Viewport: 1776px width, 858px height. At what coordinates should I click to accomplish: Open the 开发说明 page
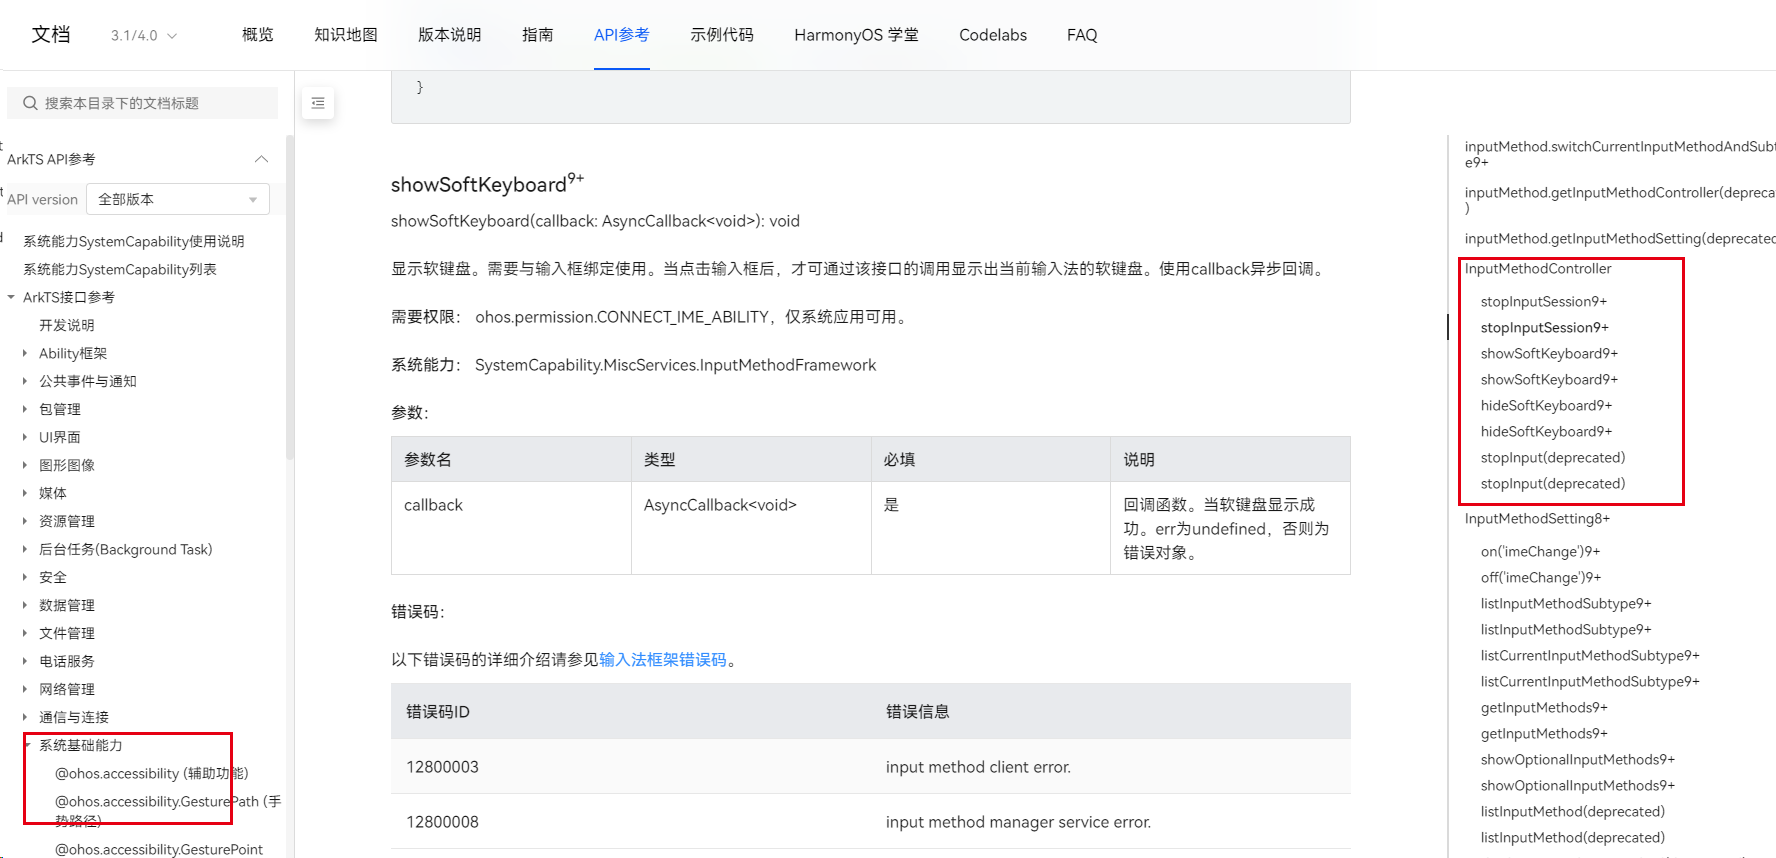tap(67, 325)
